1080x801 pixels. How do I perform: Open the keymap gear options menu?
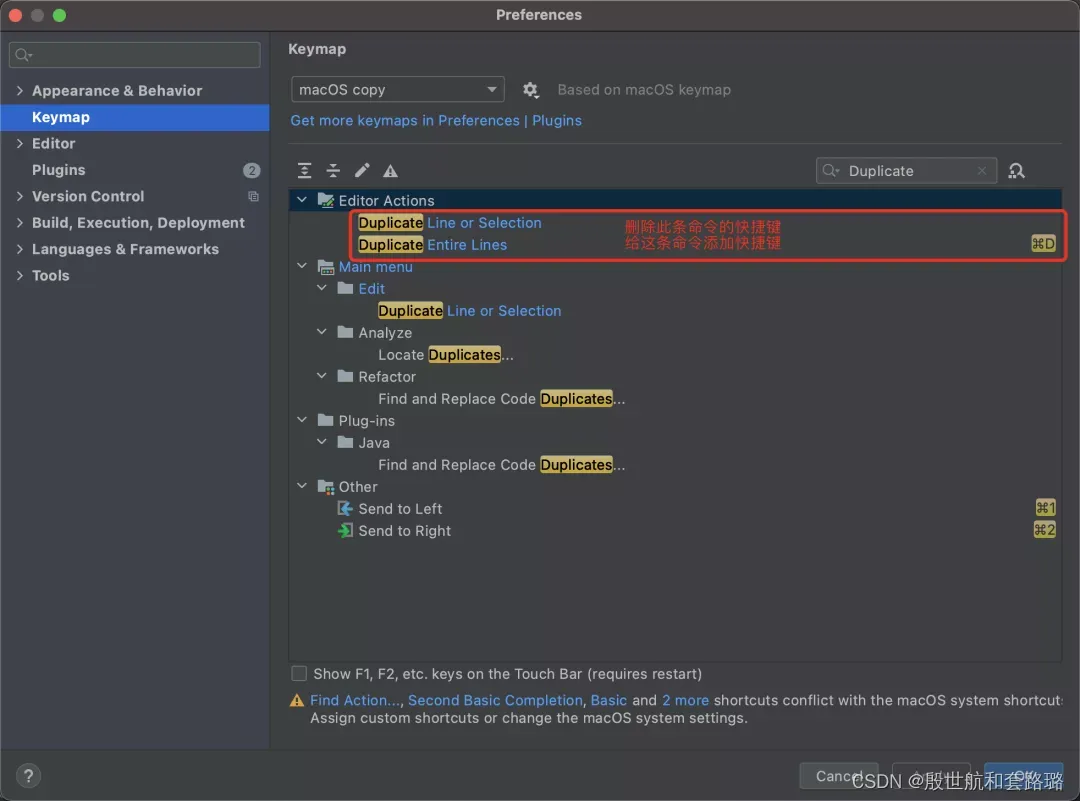click(530, 90)
